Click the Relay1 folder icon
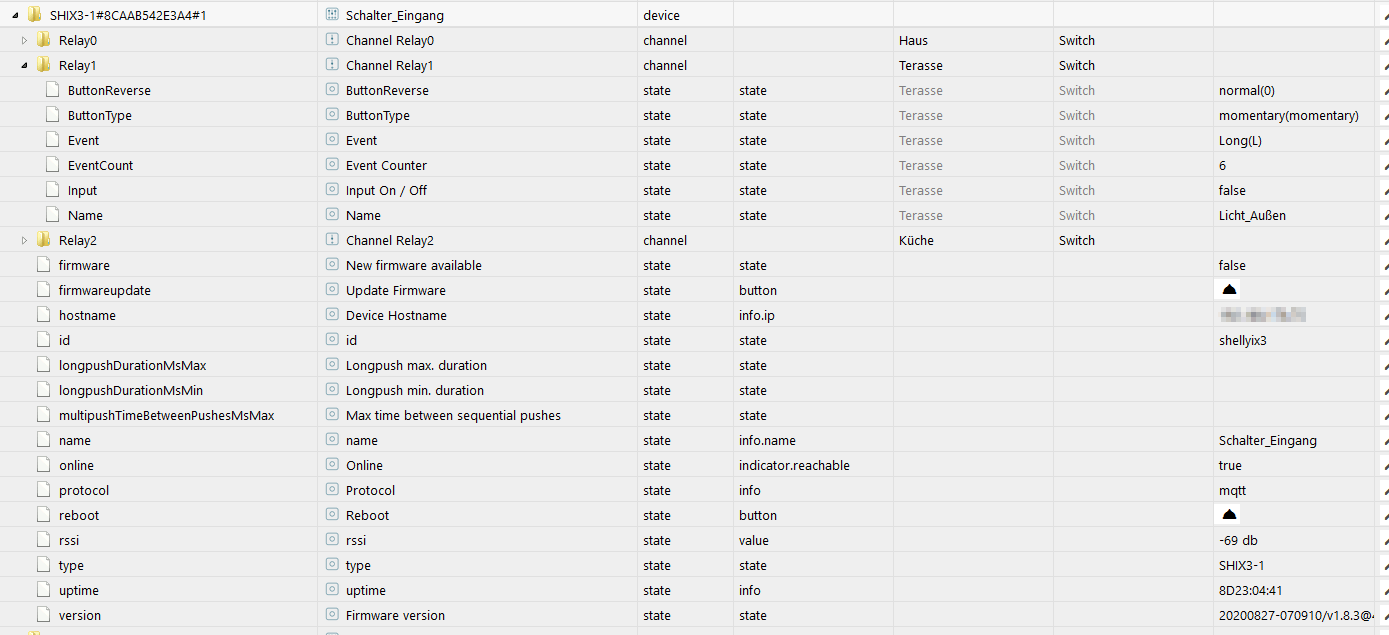This screenshot has width=1389, height=635. coord(44,65)
